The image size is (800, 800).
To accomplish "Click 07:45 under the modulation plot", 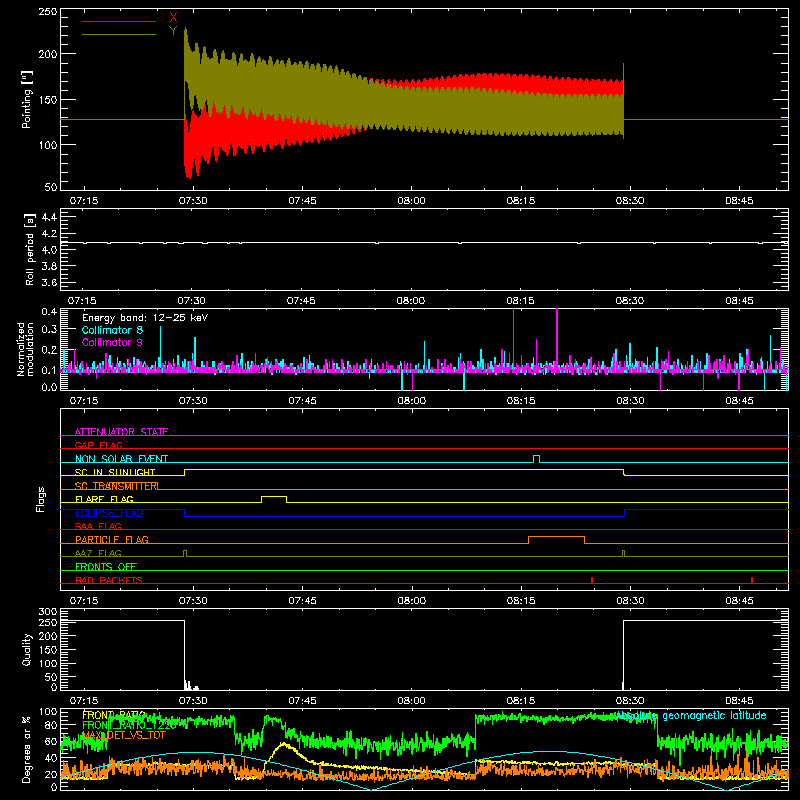I will click(302, 401).
